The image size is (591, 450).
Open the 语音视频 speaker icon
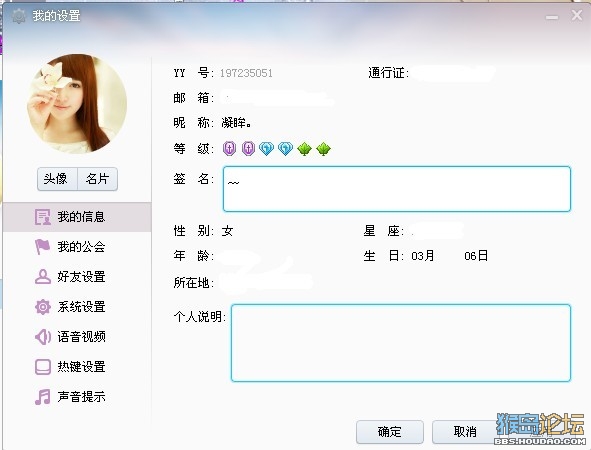pyautogui.click(x=43, y=337)
